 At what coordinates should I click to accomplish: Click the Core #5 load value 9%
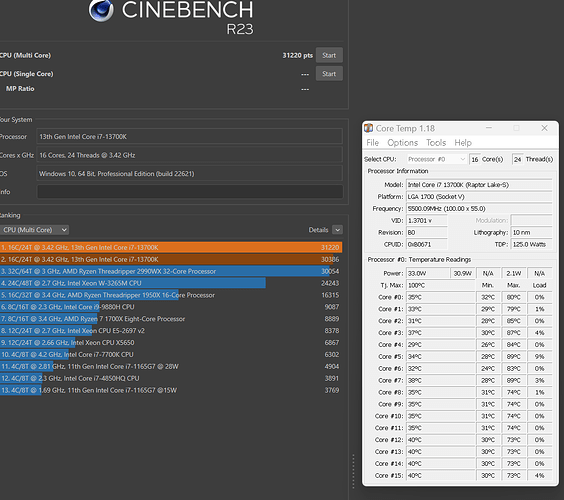point(540,356)
